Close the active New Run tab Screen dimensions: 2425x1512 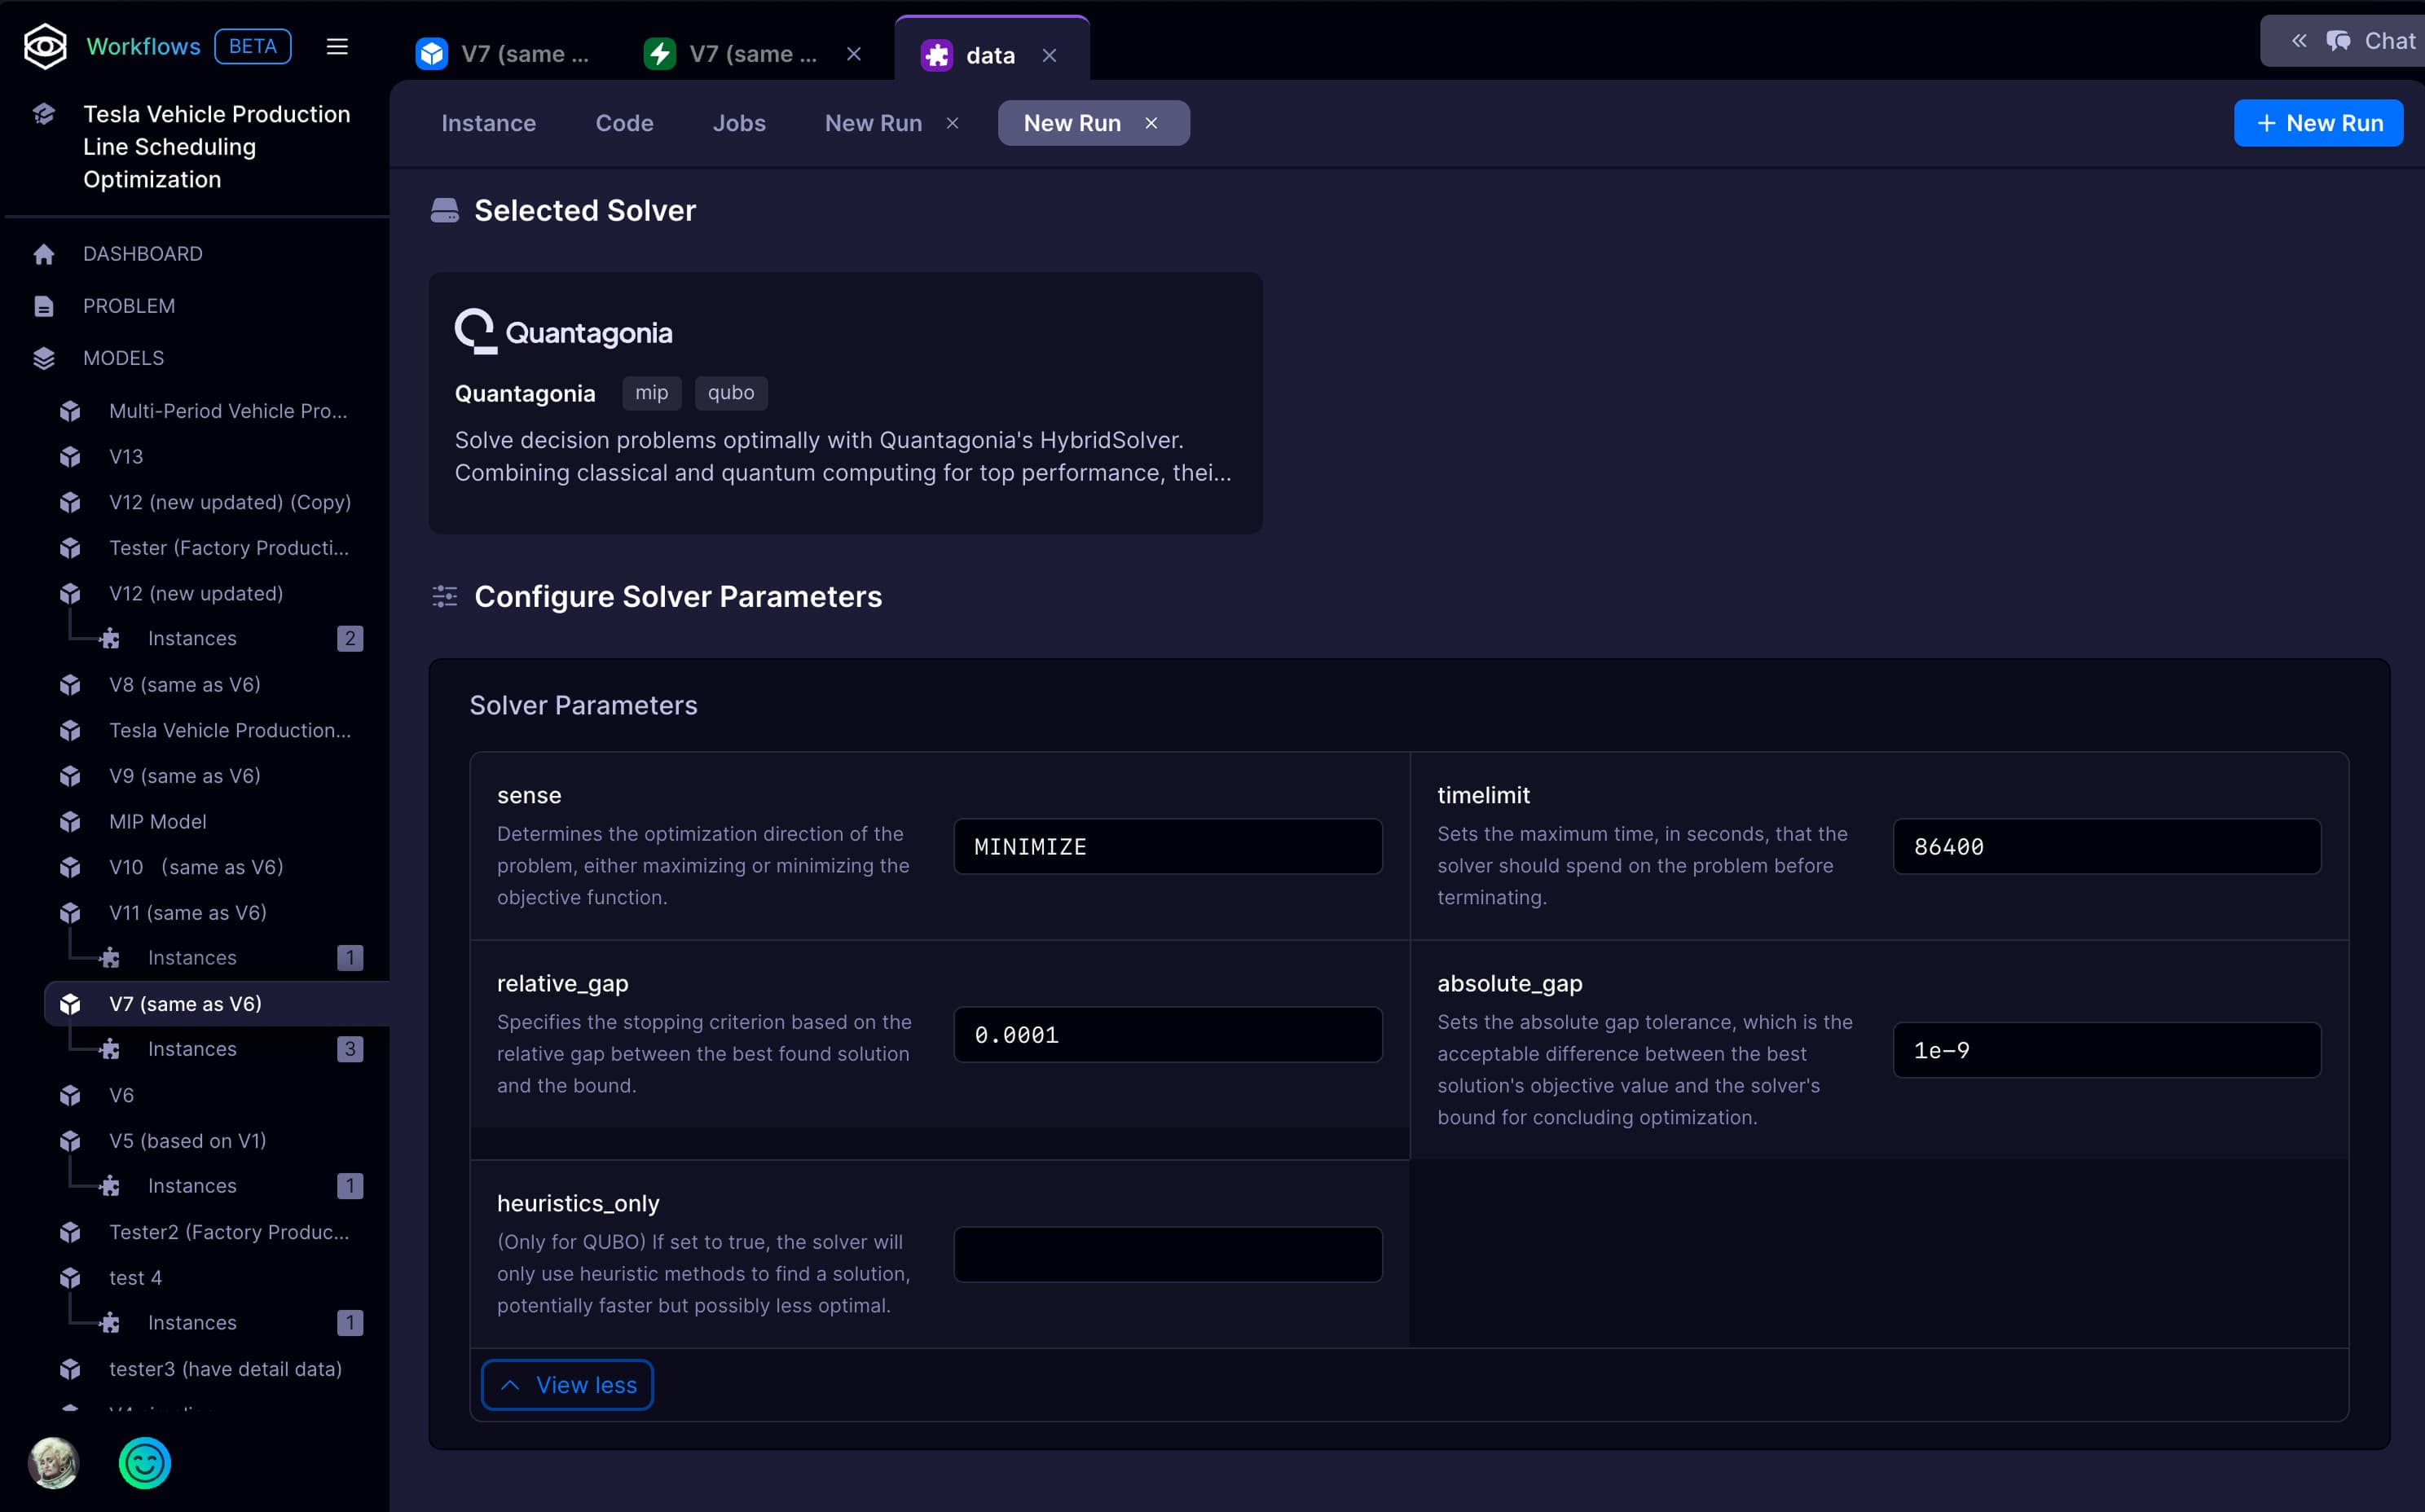click(x=1151, y=123)
